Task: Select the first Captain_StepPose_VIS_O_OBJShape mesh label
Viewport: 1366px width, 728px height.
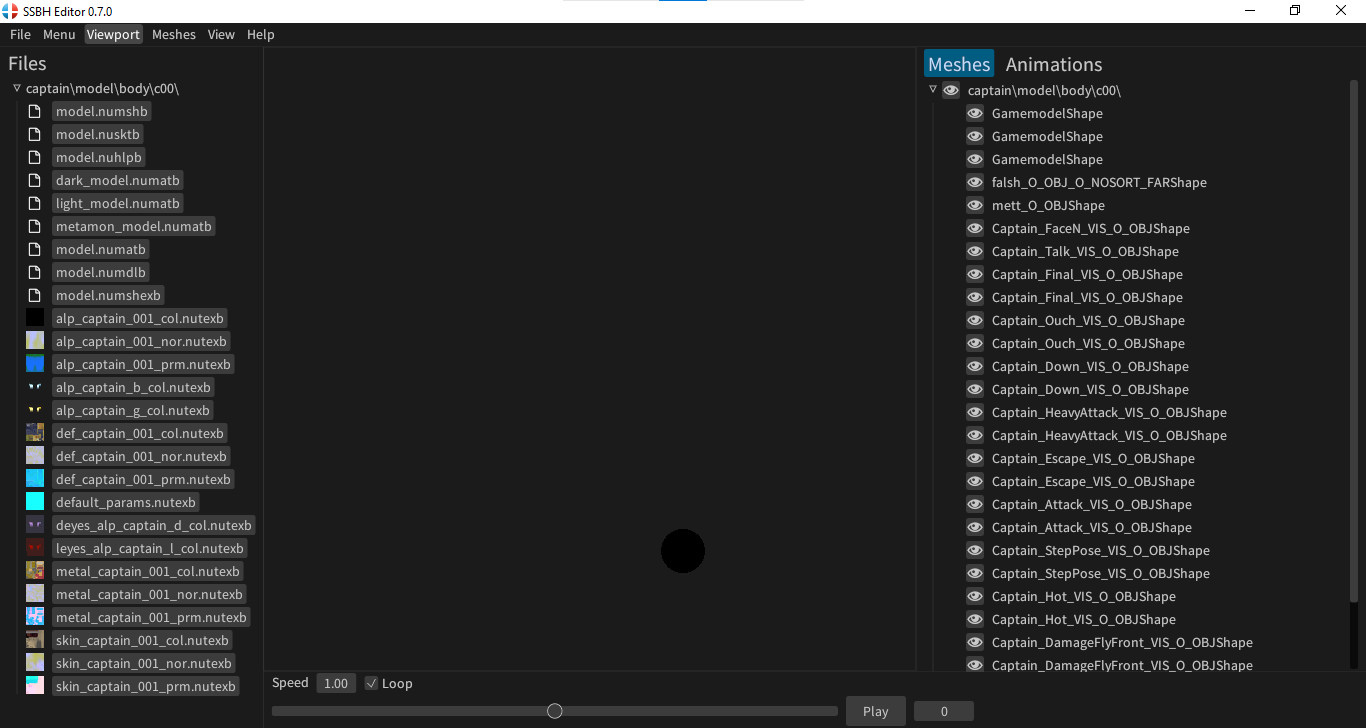Action: tap(1101, 550)
